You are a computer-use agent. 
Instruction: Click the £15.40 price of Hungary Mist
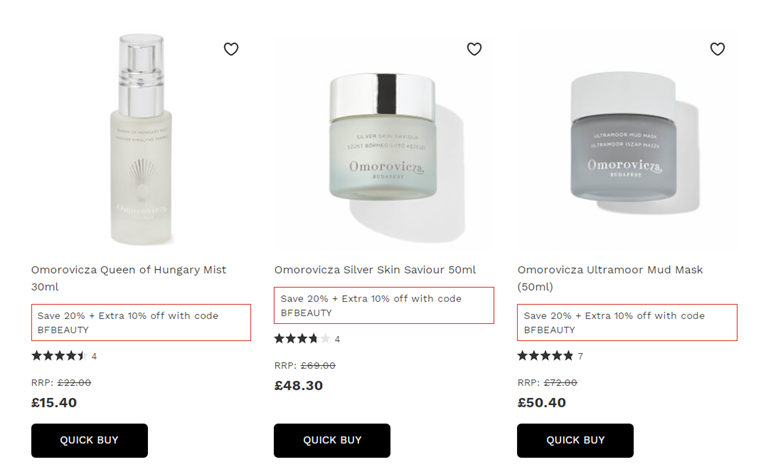tap(54, 403)
